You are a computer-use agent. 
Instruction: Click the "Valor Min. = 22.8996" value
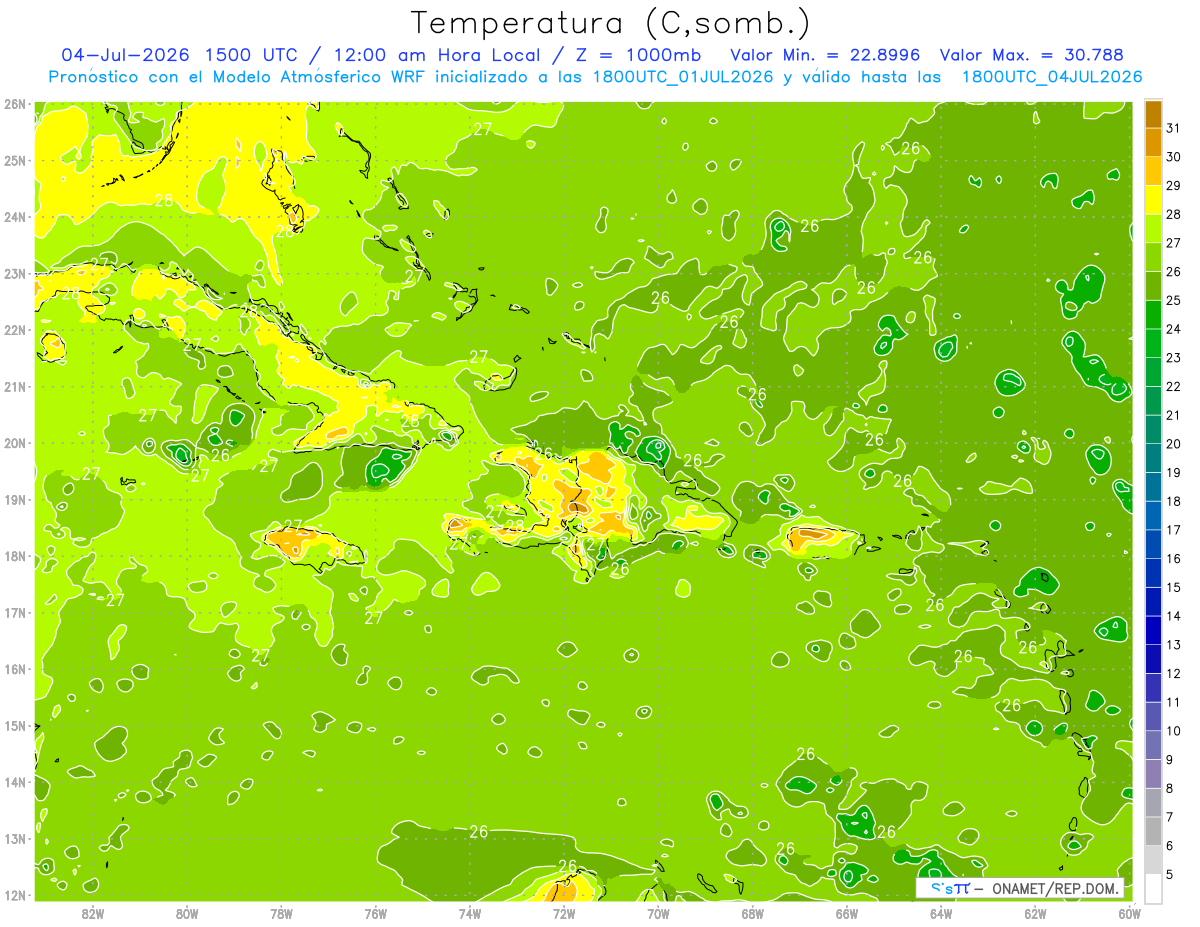(823, 55)
